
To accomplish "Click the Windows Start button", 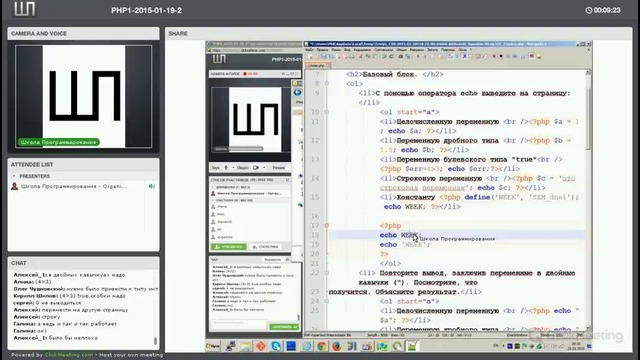I will coord(213,346).
